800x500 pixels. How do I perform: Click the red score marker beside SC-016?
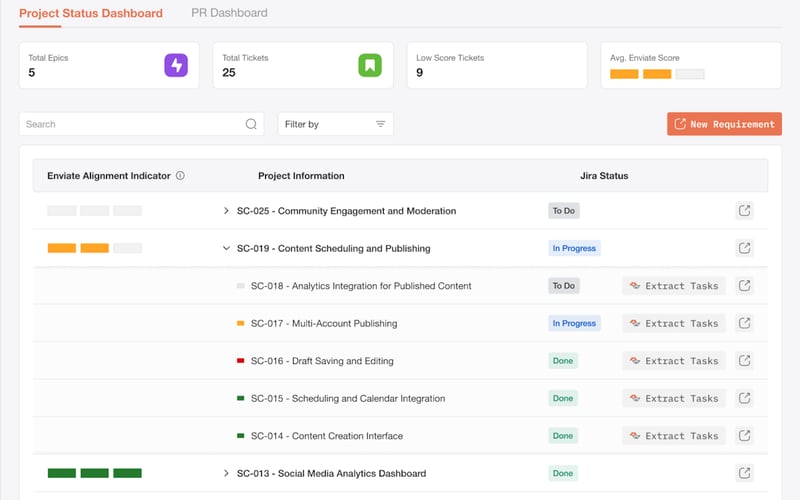pos(240,361)
